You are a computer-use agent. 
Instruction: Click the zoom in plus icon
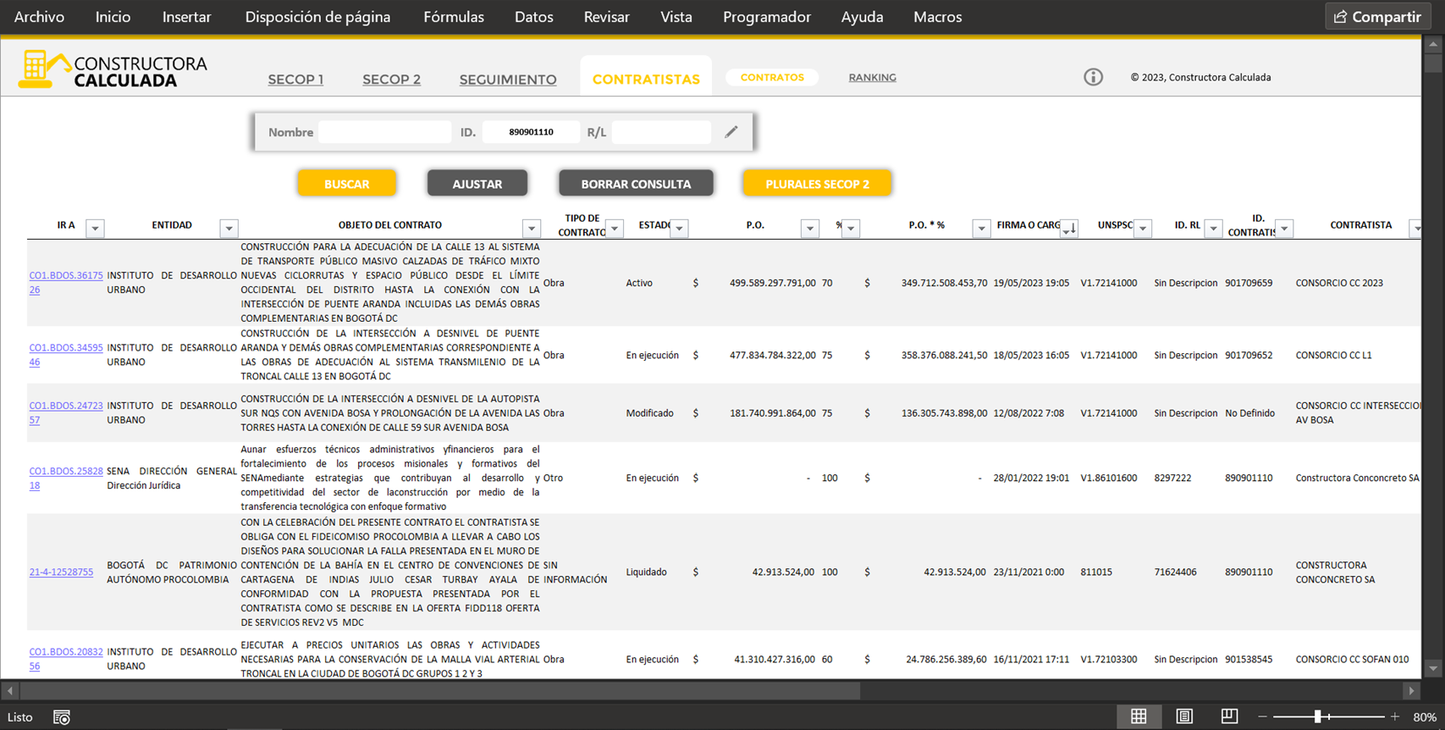click(1395, 717)
